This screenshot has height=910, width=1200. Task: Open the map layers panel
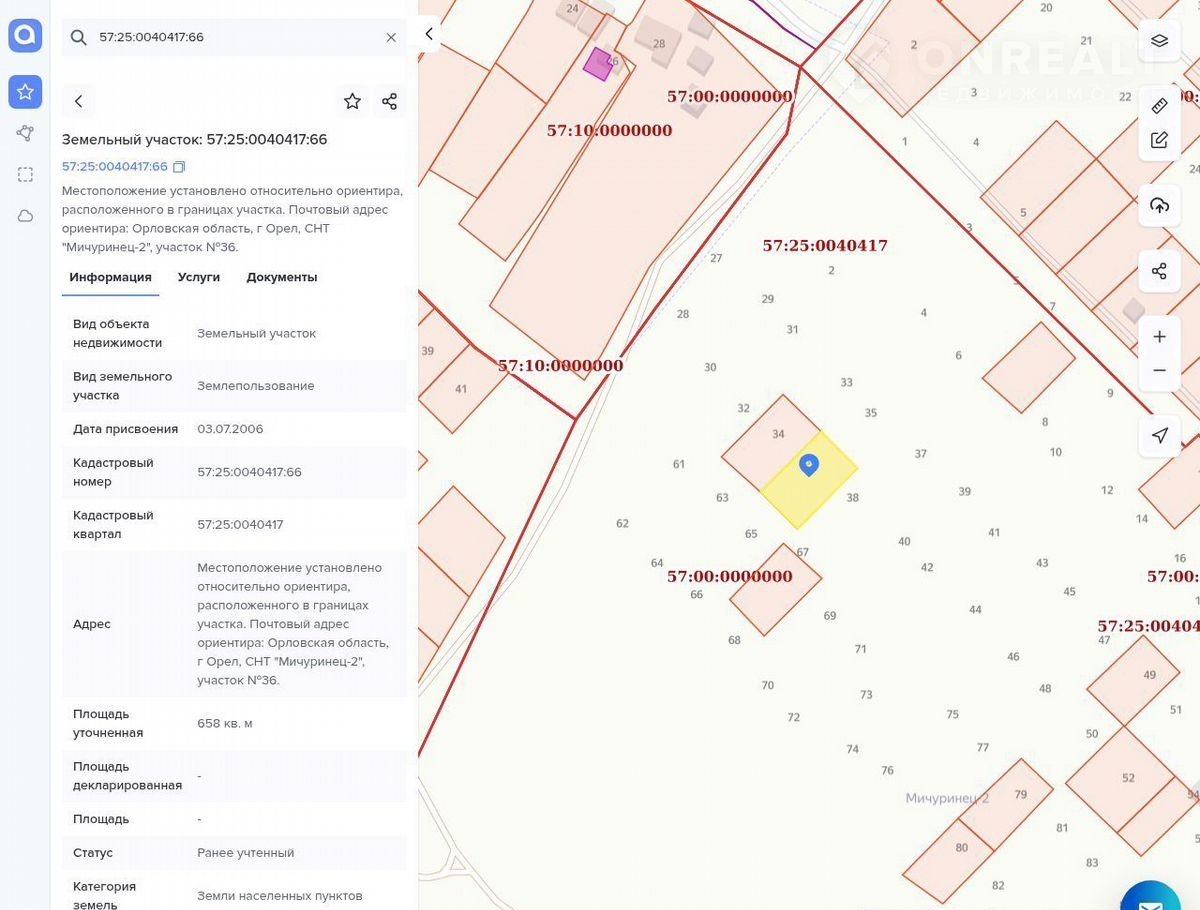point(1159,41)
